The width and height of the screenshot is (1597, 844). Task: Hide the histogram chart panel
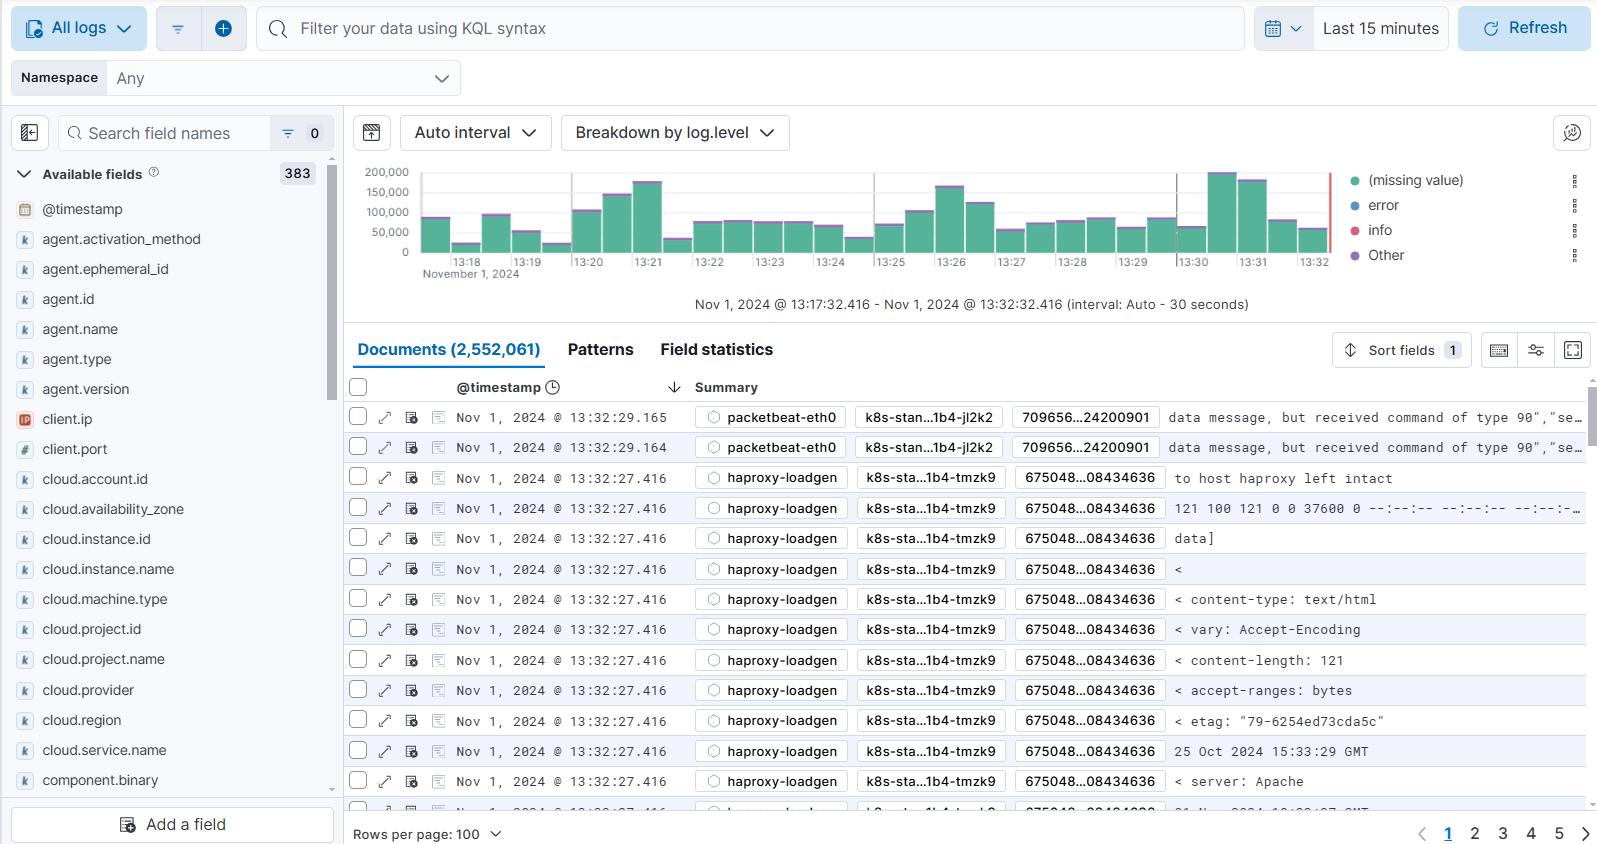(372, 133)
